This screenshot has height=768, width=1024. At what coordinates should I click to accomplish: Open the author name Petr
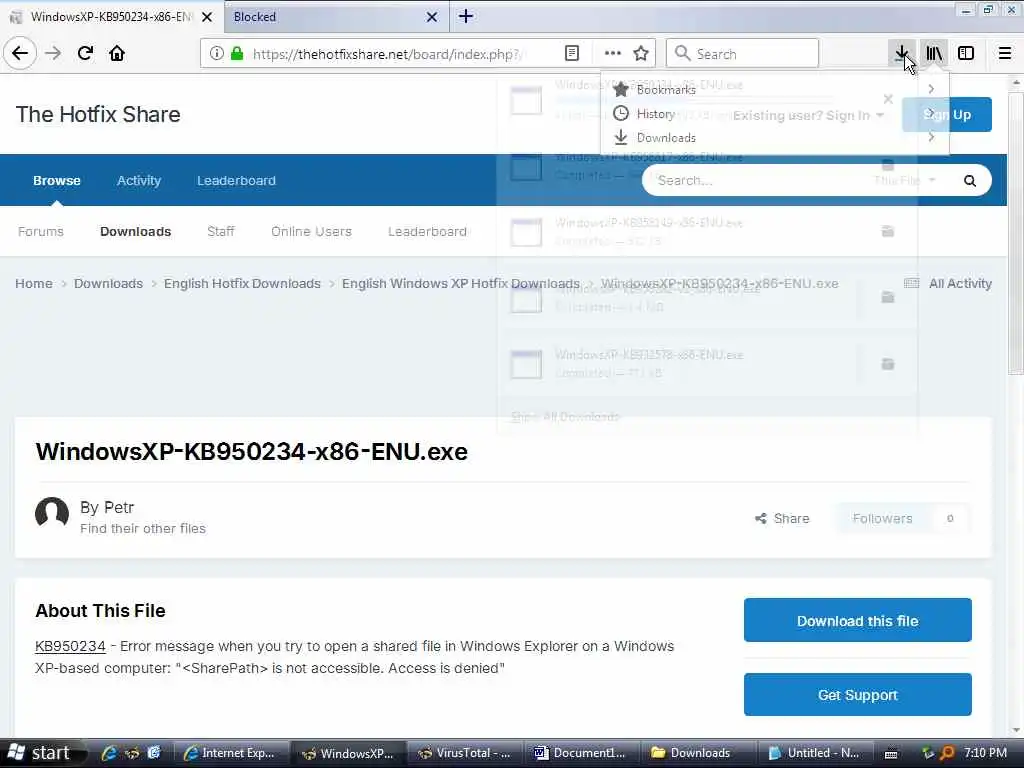[119, 507]
